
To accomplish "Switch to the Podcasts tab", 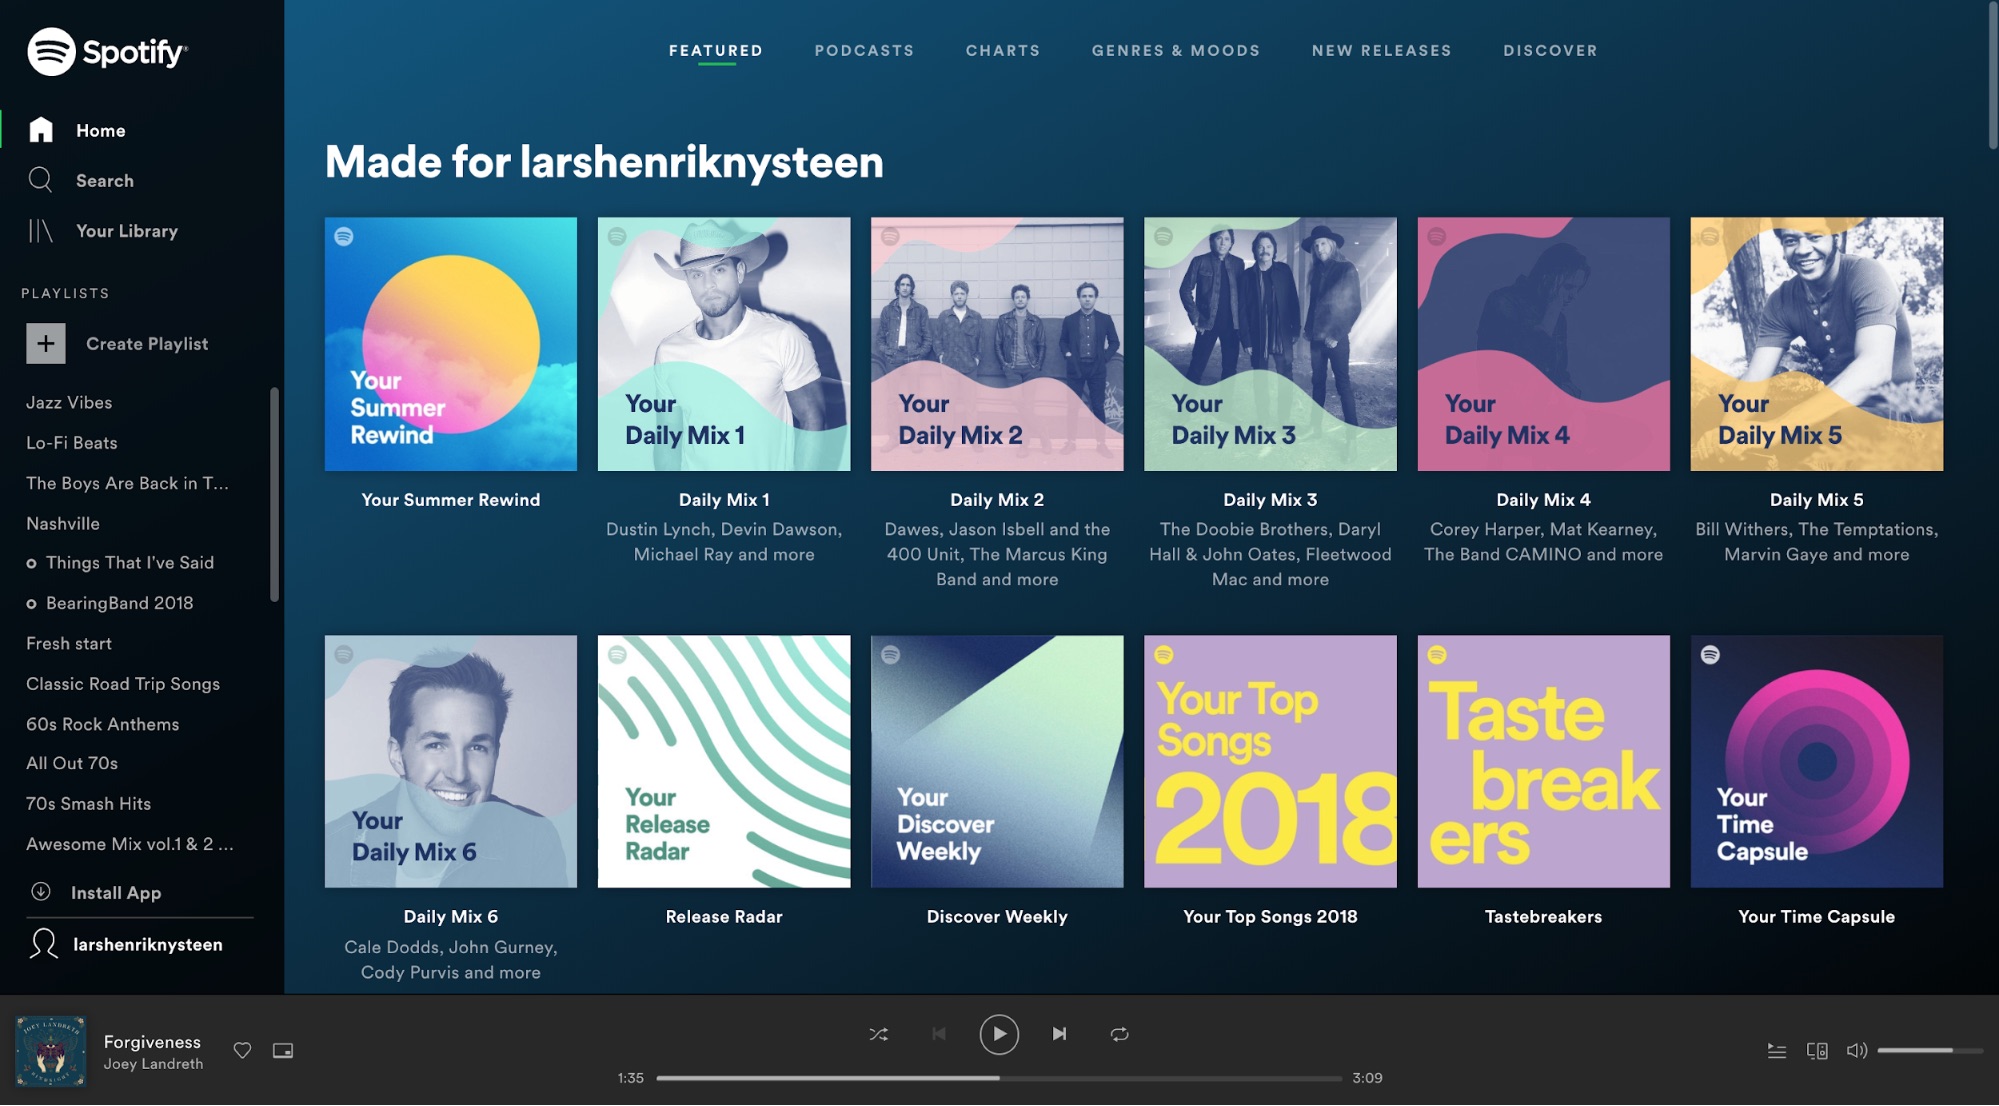I will click(864, 50).
